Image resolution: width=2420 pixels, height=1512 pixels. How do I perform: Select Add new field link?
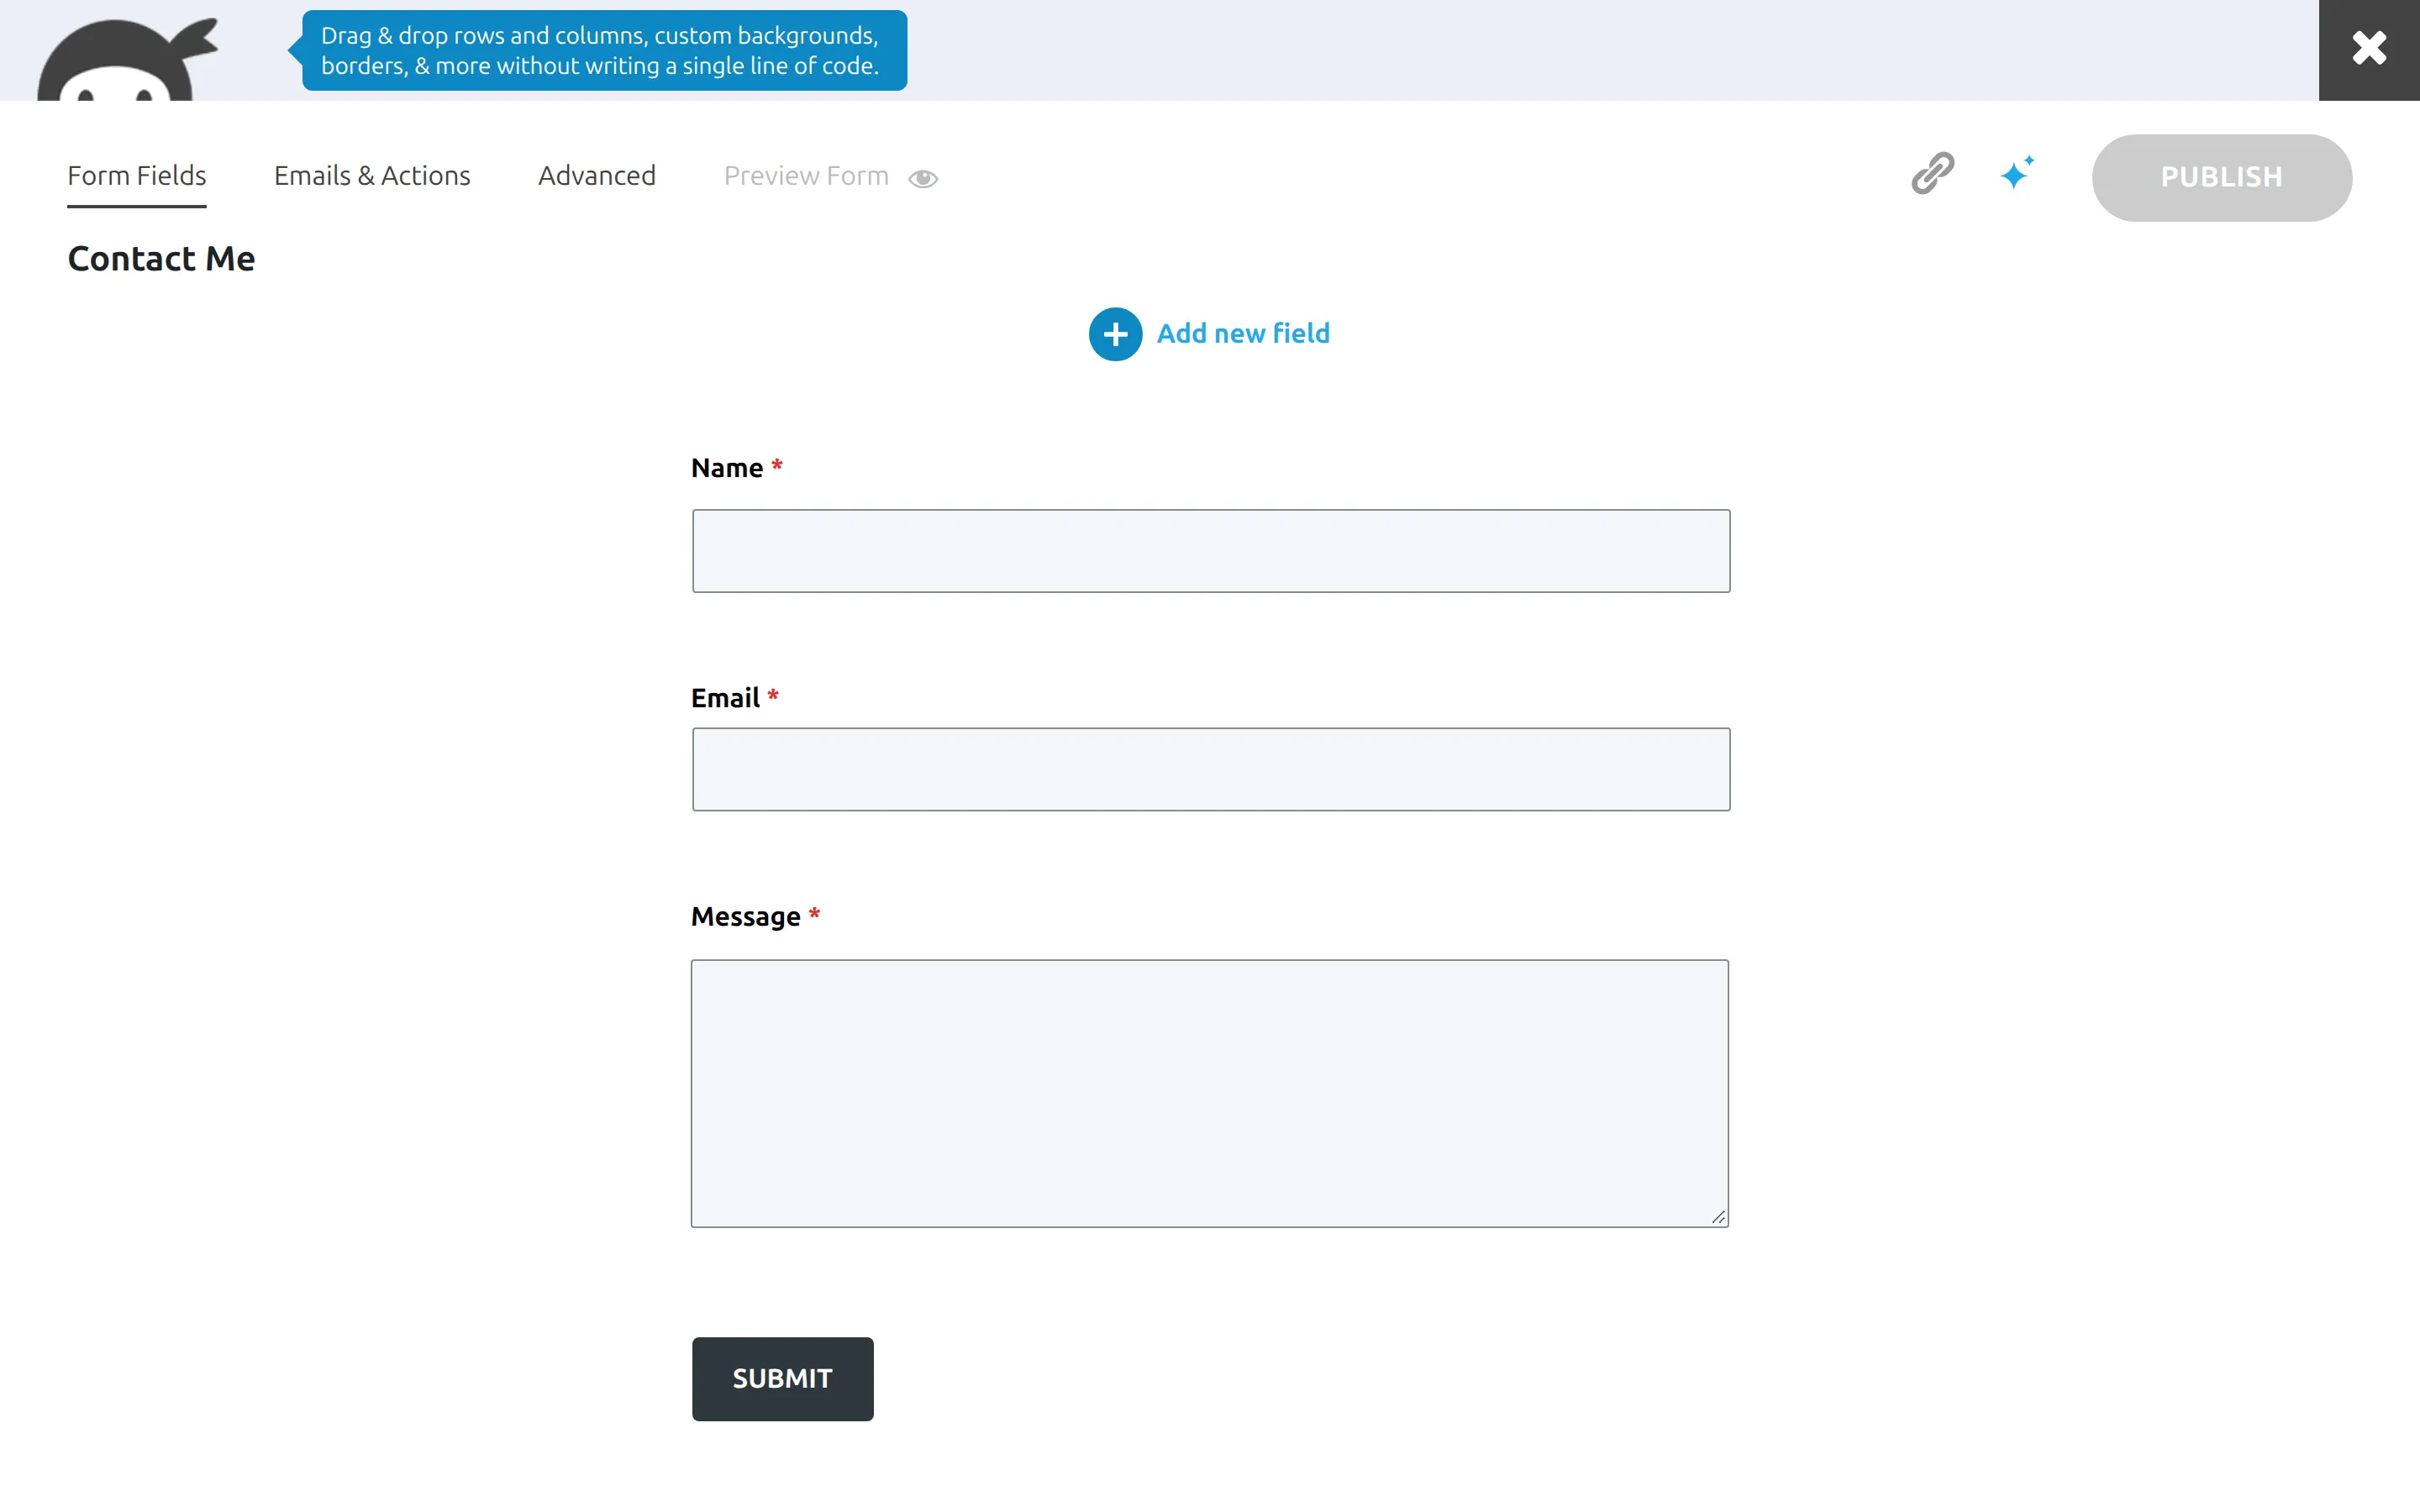(1243, 334)
